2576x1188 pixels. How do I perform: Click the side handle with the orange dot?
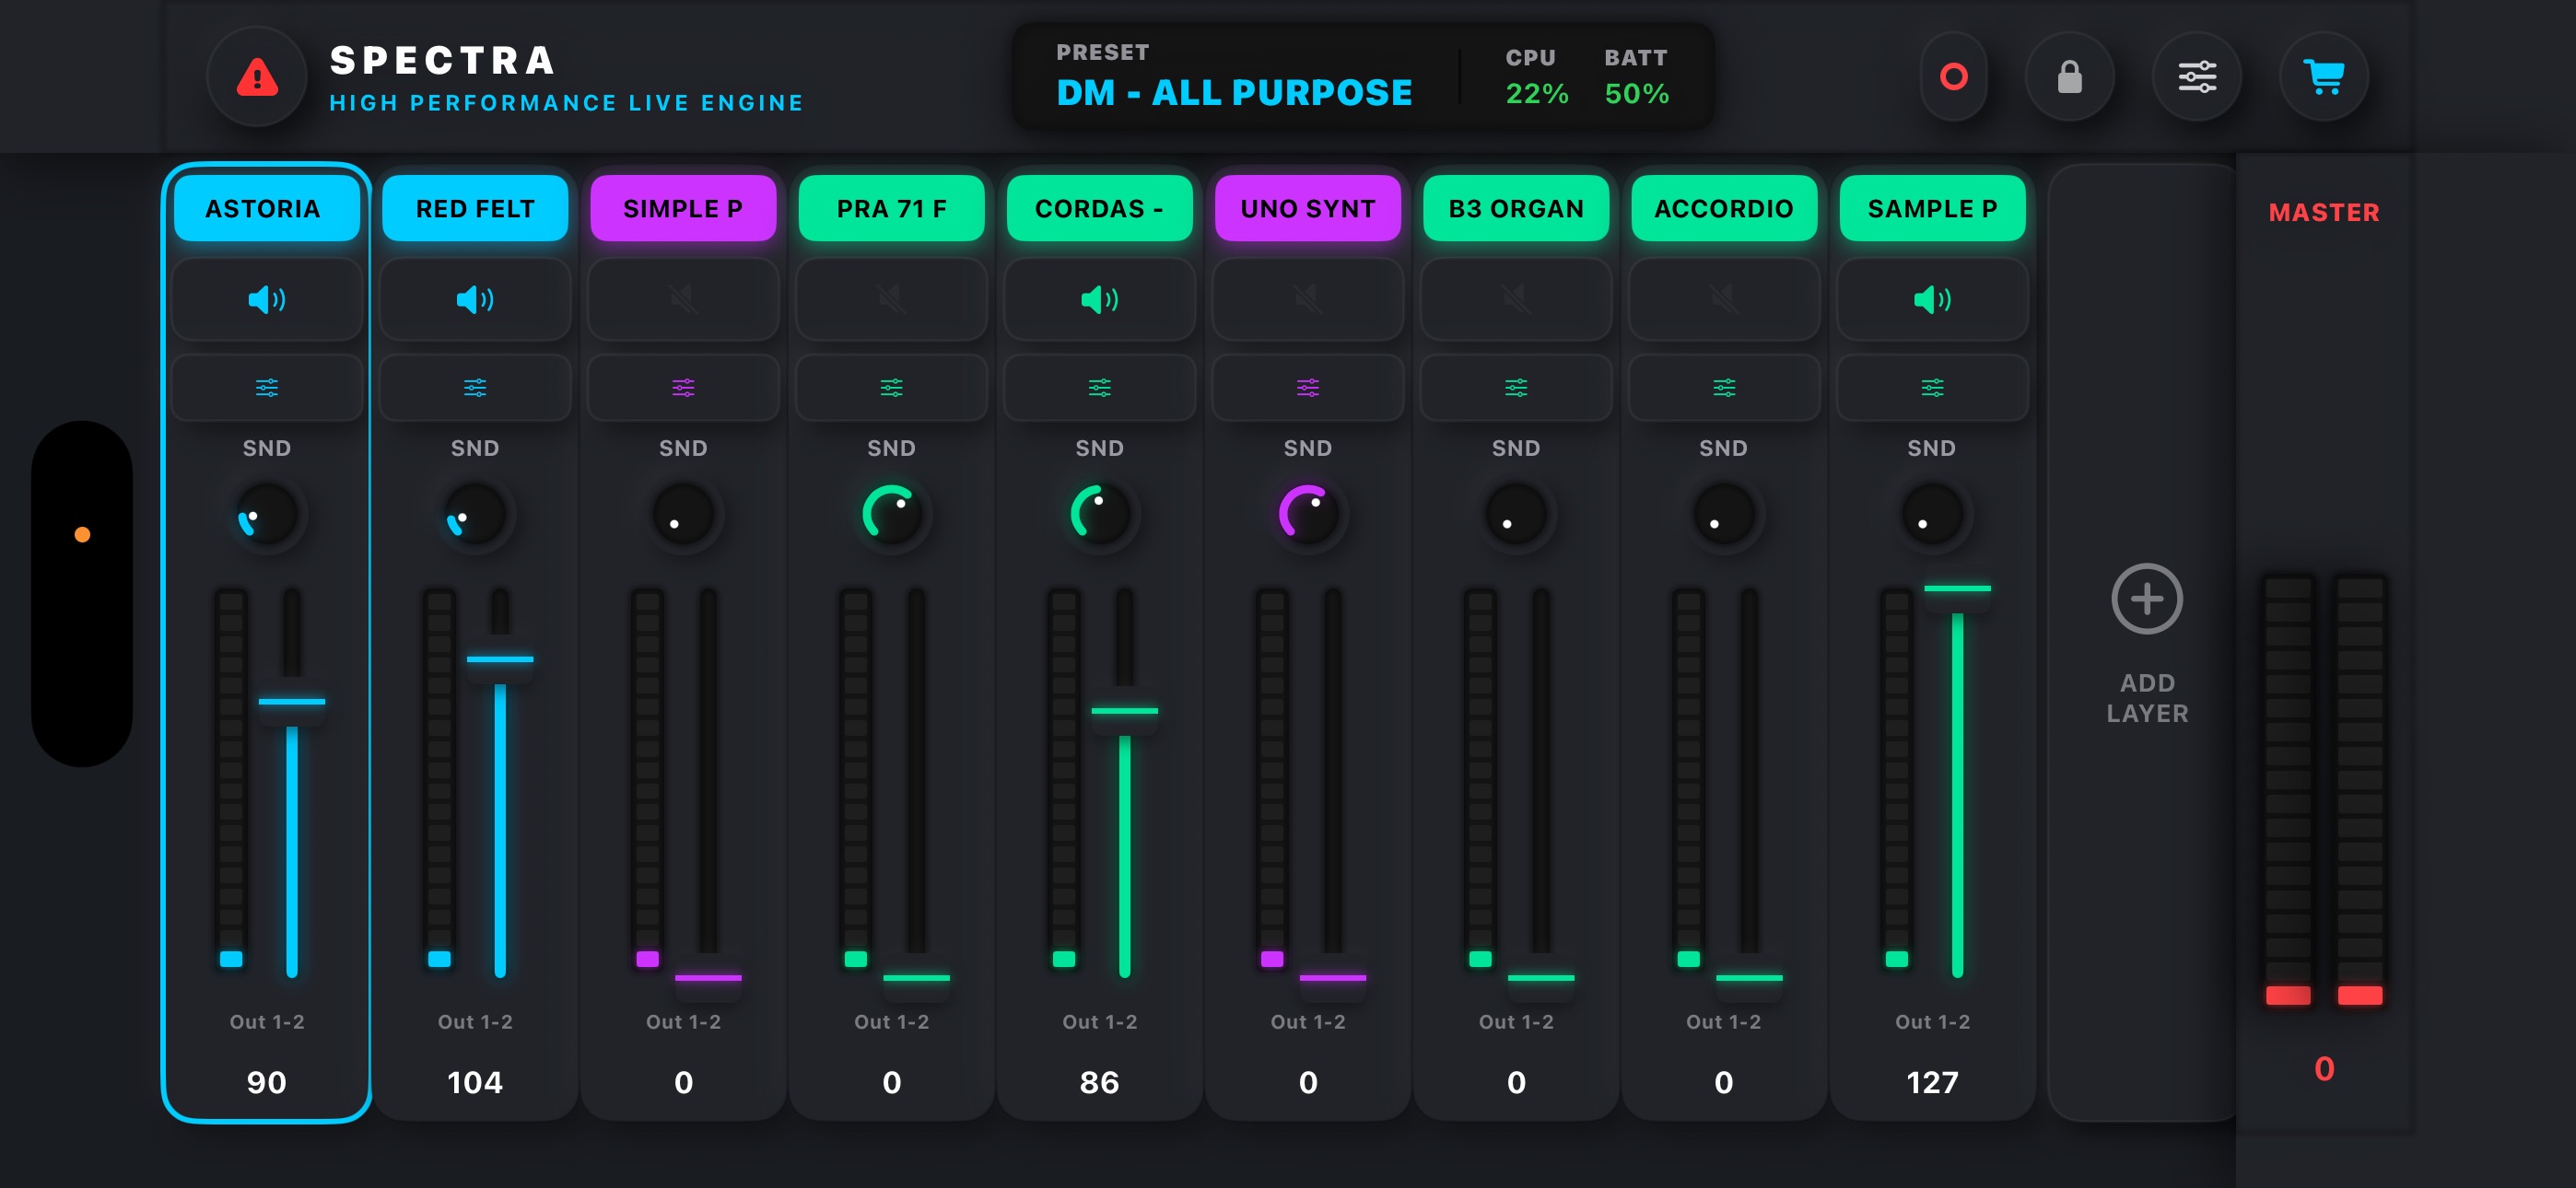(82, 593)
